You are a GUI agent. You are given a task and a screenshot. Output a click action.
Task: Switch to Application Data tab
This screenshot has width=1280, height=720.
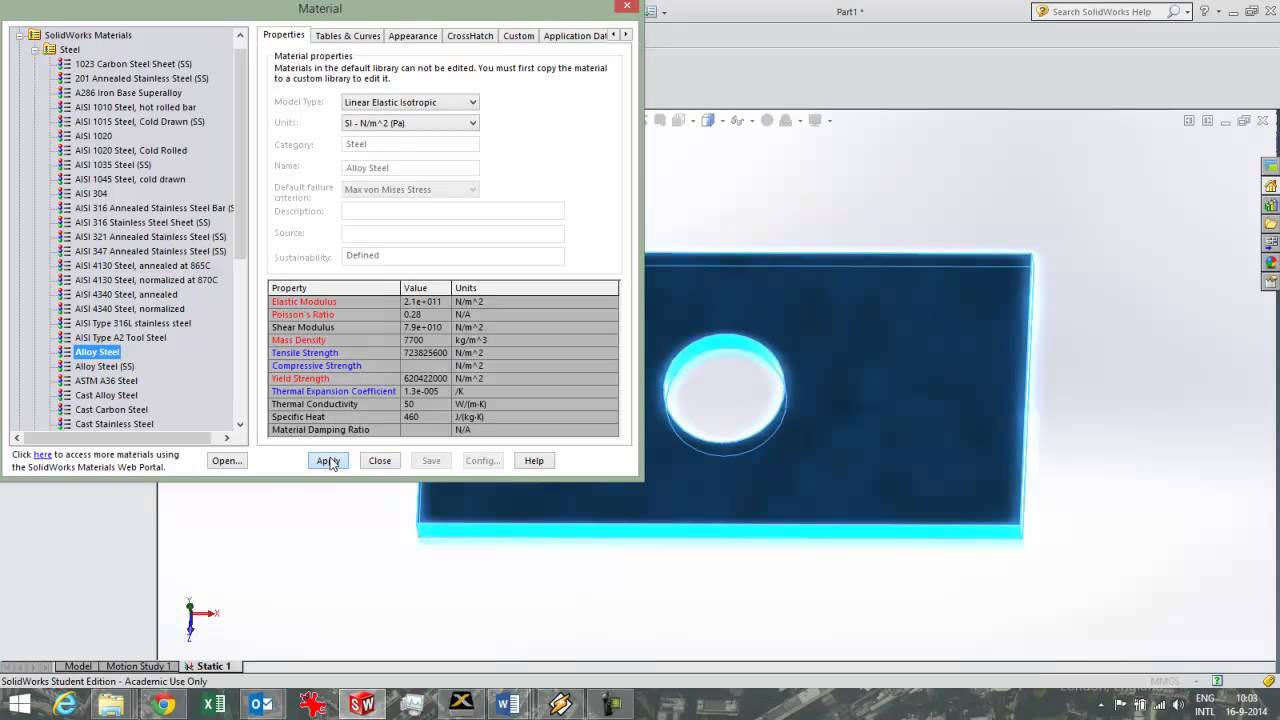click(575, 36)
